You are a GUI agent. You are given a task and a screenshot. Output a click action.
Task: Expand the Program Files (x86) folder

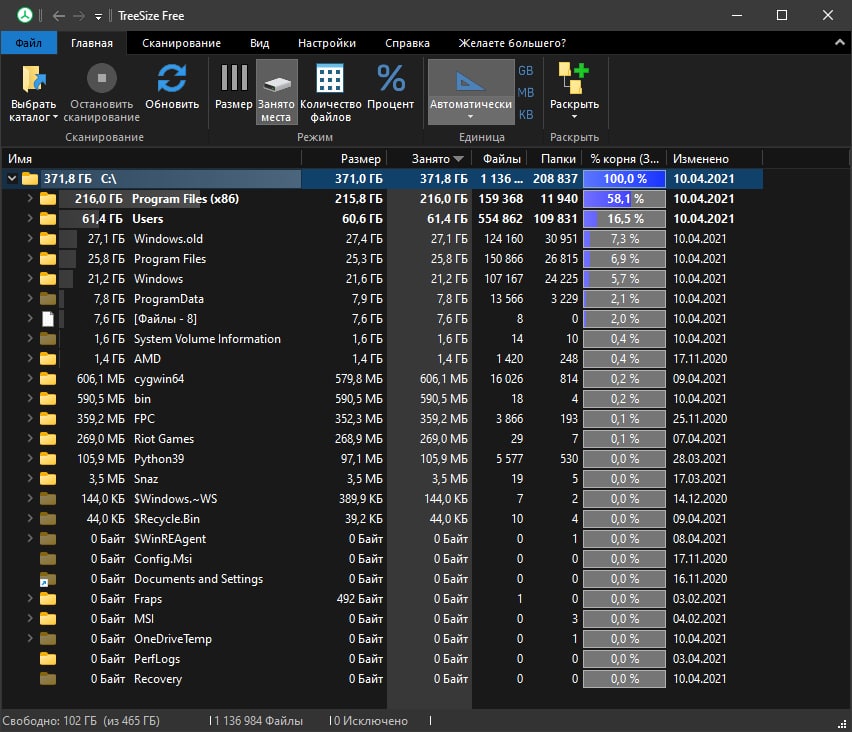pos(30,198)
